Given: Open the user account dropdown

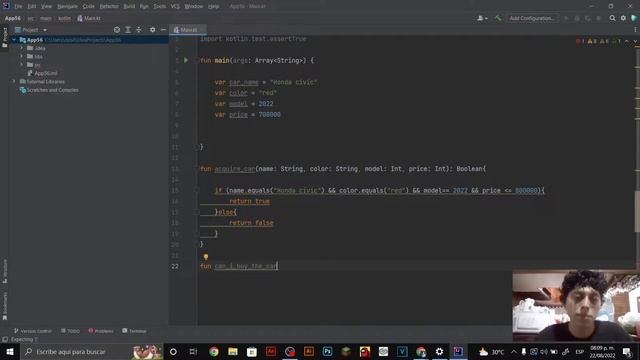Looking at the screenshot, I should tap(482, 18).
